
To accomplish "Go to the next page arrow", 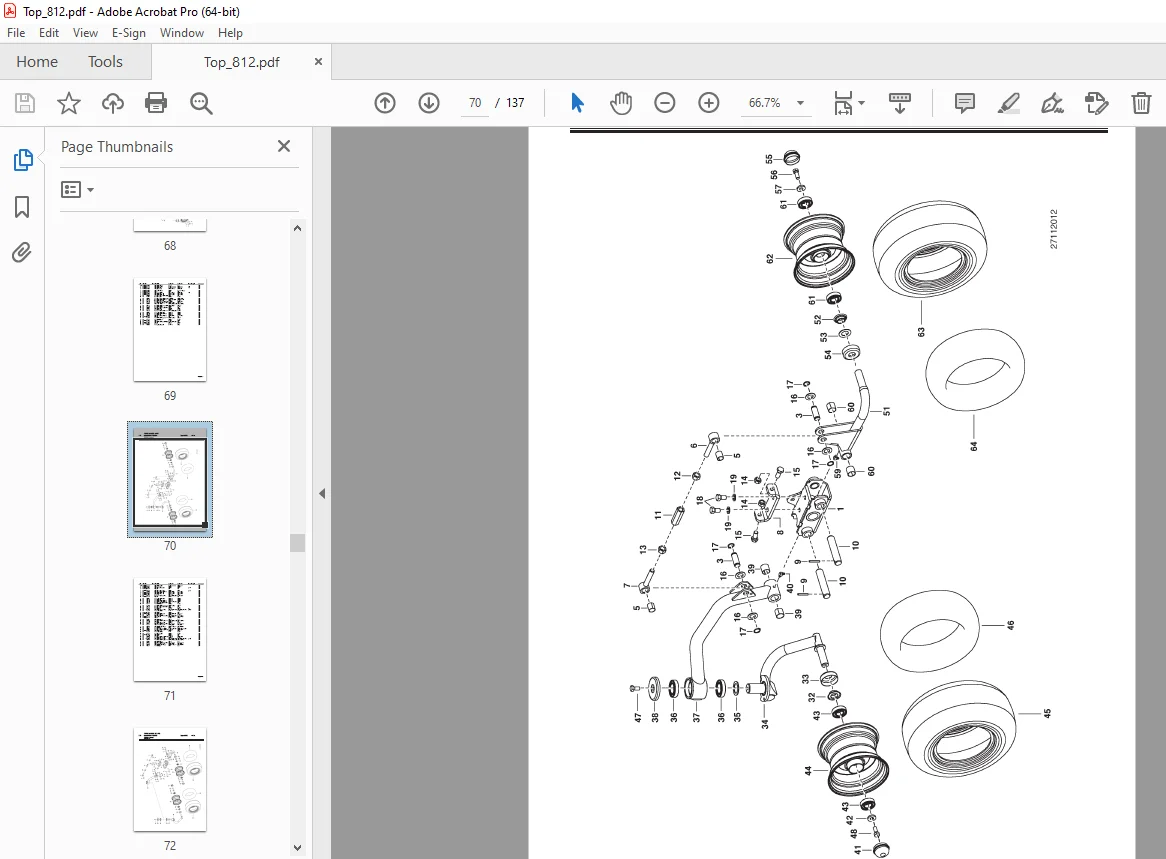I will click(x=429, y=103).
